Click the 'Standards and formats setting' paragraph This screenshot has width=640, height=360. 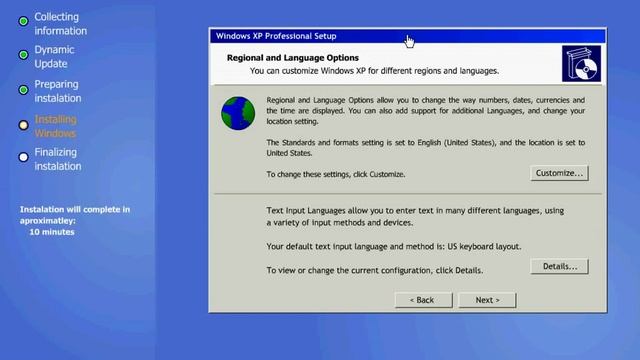[x=426, y=148]
